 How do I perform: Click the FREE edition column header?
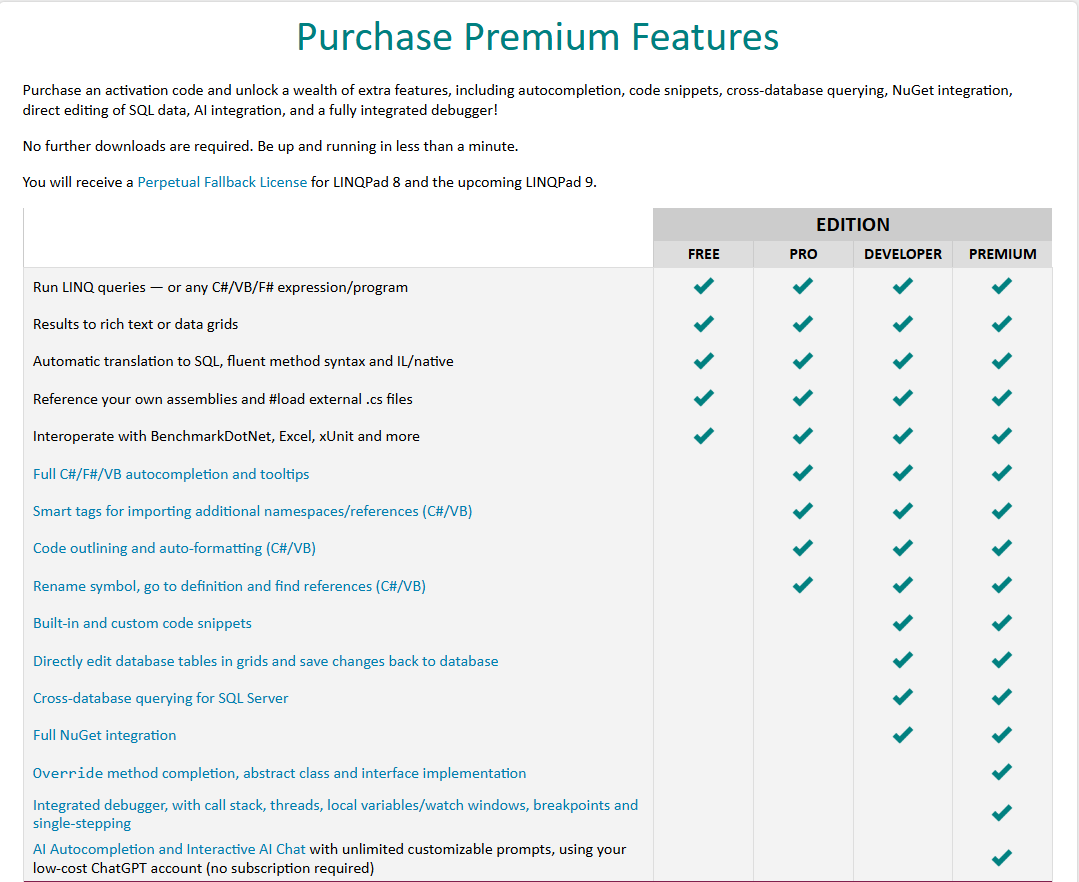(x=703, y=254)
